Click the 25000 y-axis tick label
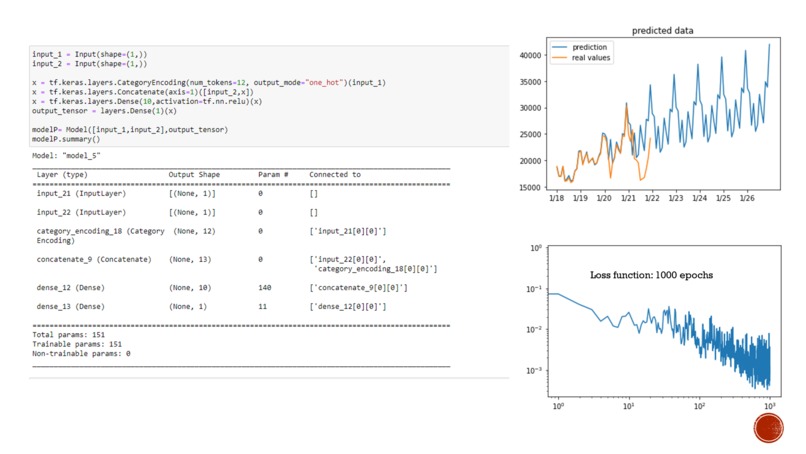Screen dimensions: 806x454 point(530,134)
